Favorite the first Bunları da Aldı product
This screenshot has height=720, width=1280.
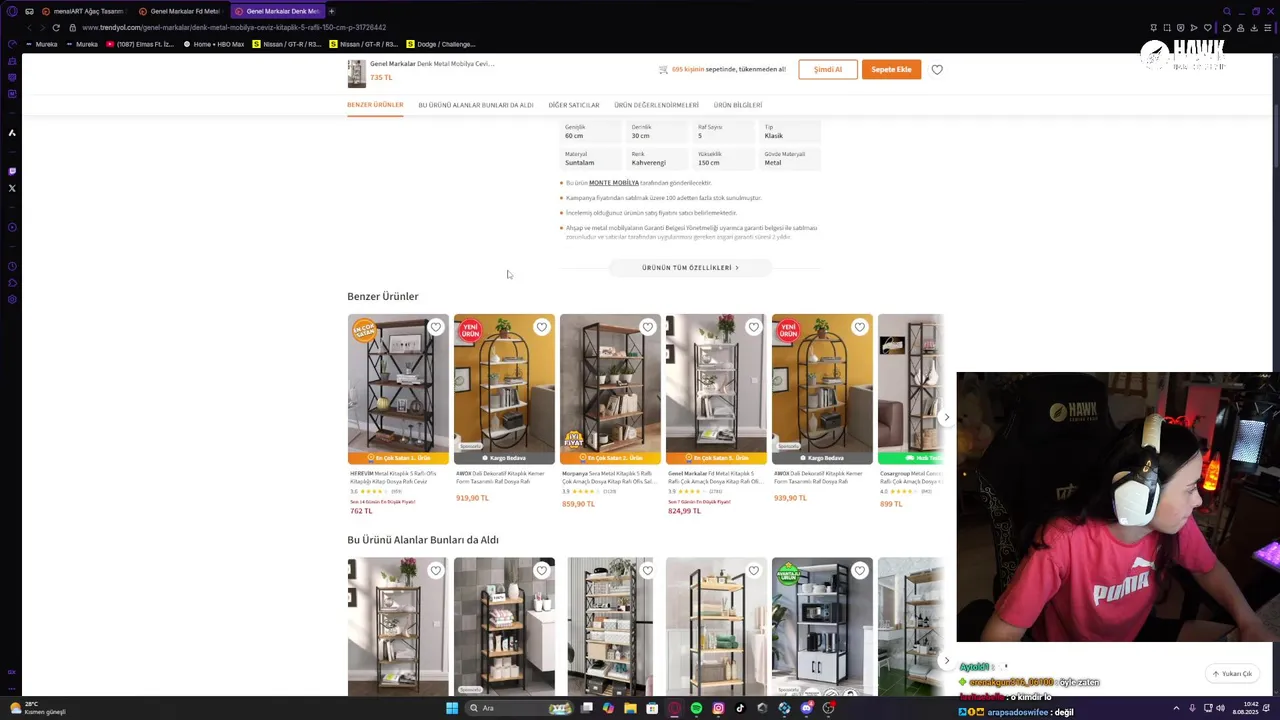(x=436, y=570)
